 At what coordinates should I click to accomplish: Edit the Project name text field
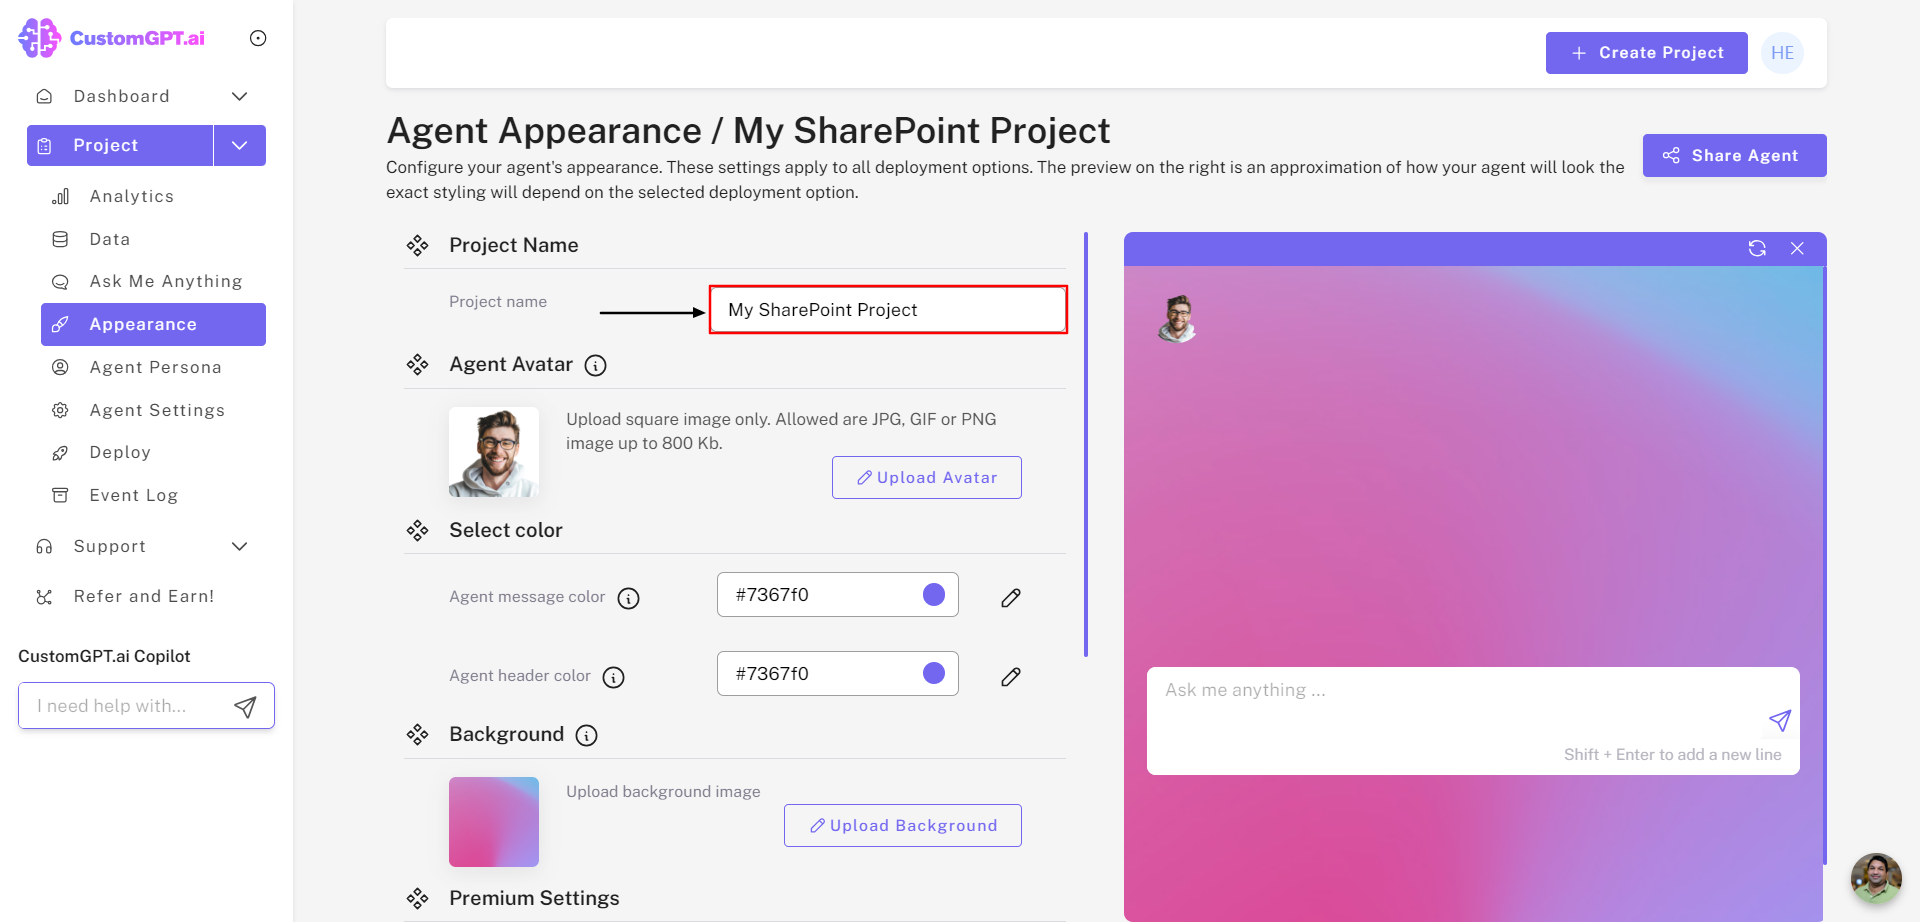click(x=888, y=310)
